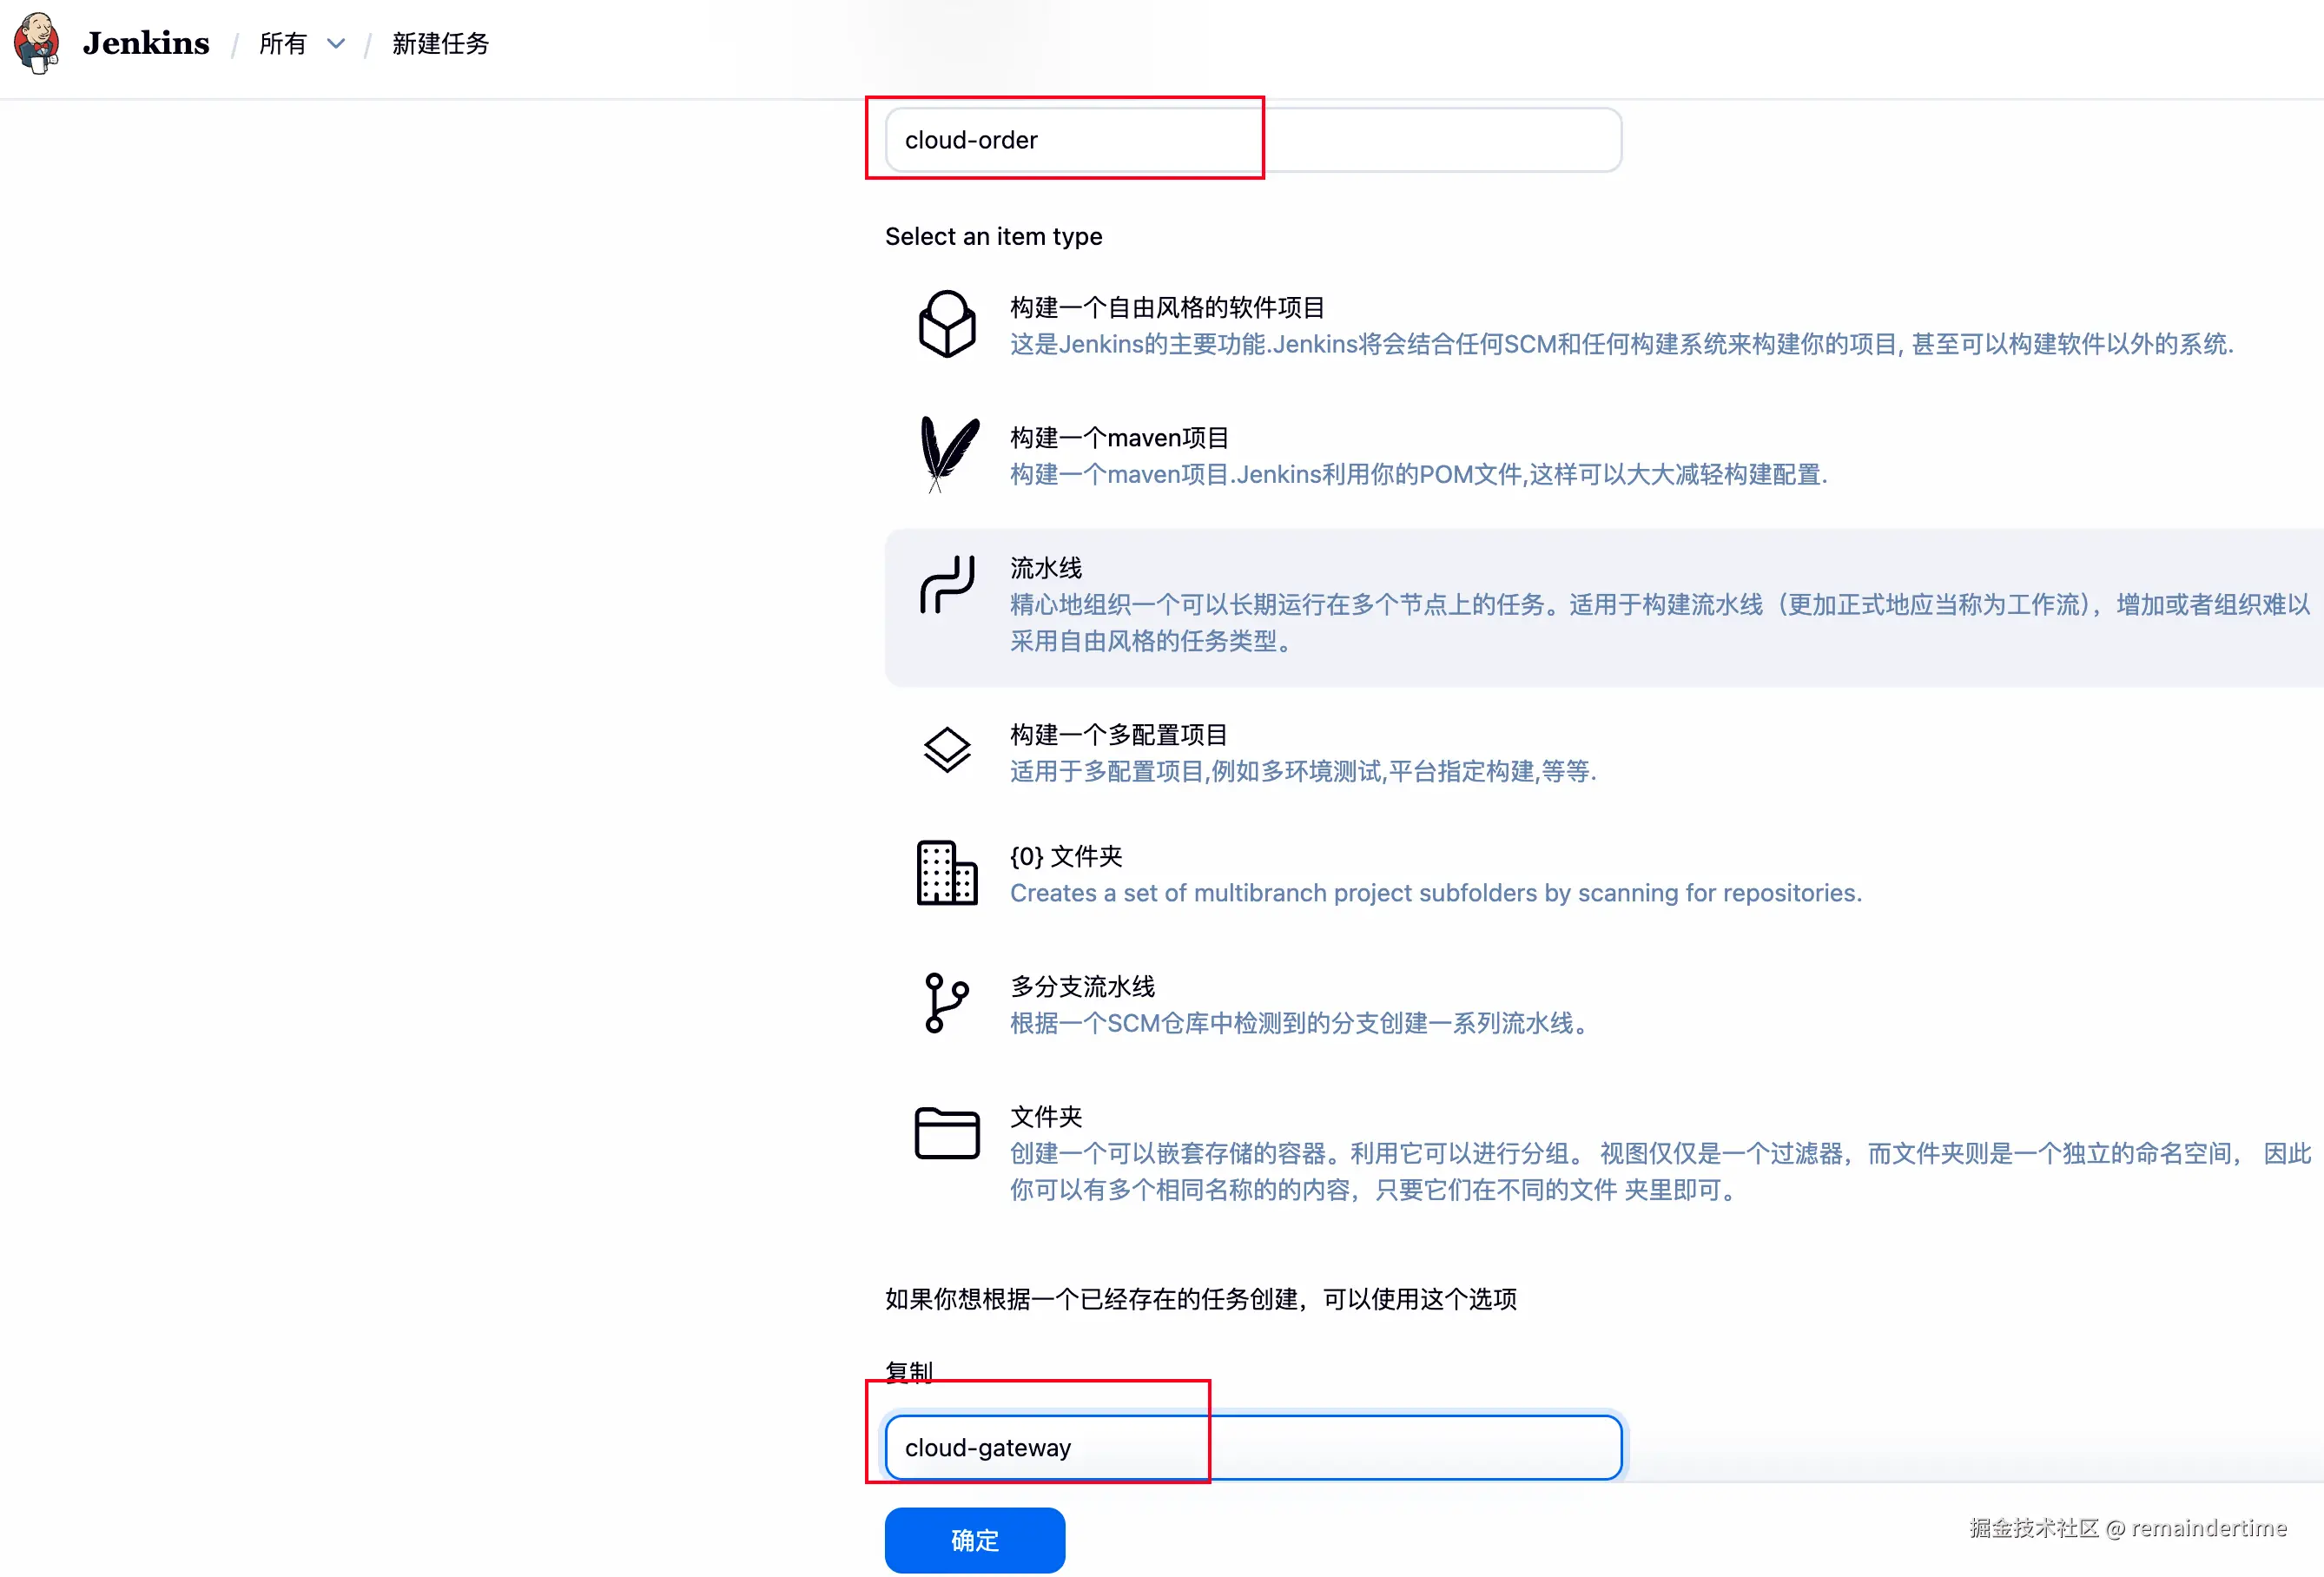Viewport: 2324px width, 1577px height.
Task: Click the multibranch pipeline branch icon
Action: [x=946, y=1003]
